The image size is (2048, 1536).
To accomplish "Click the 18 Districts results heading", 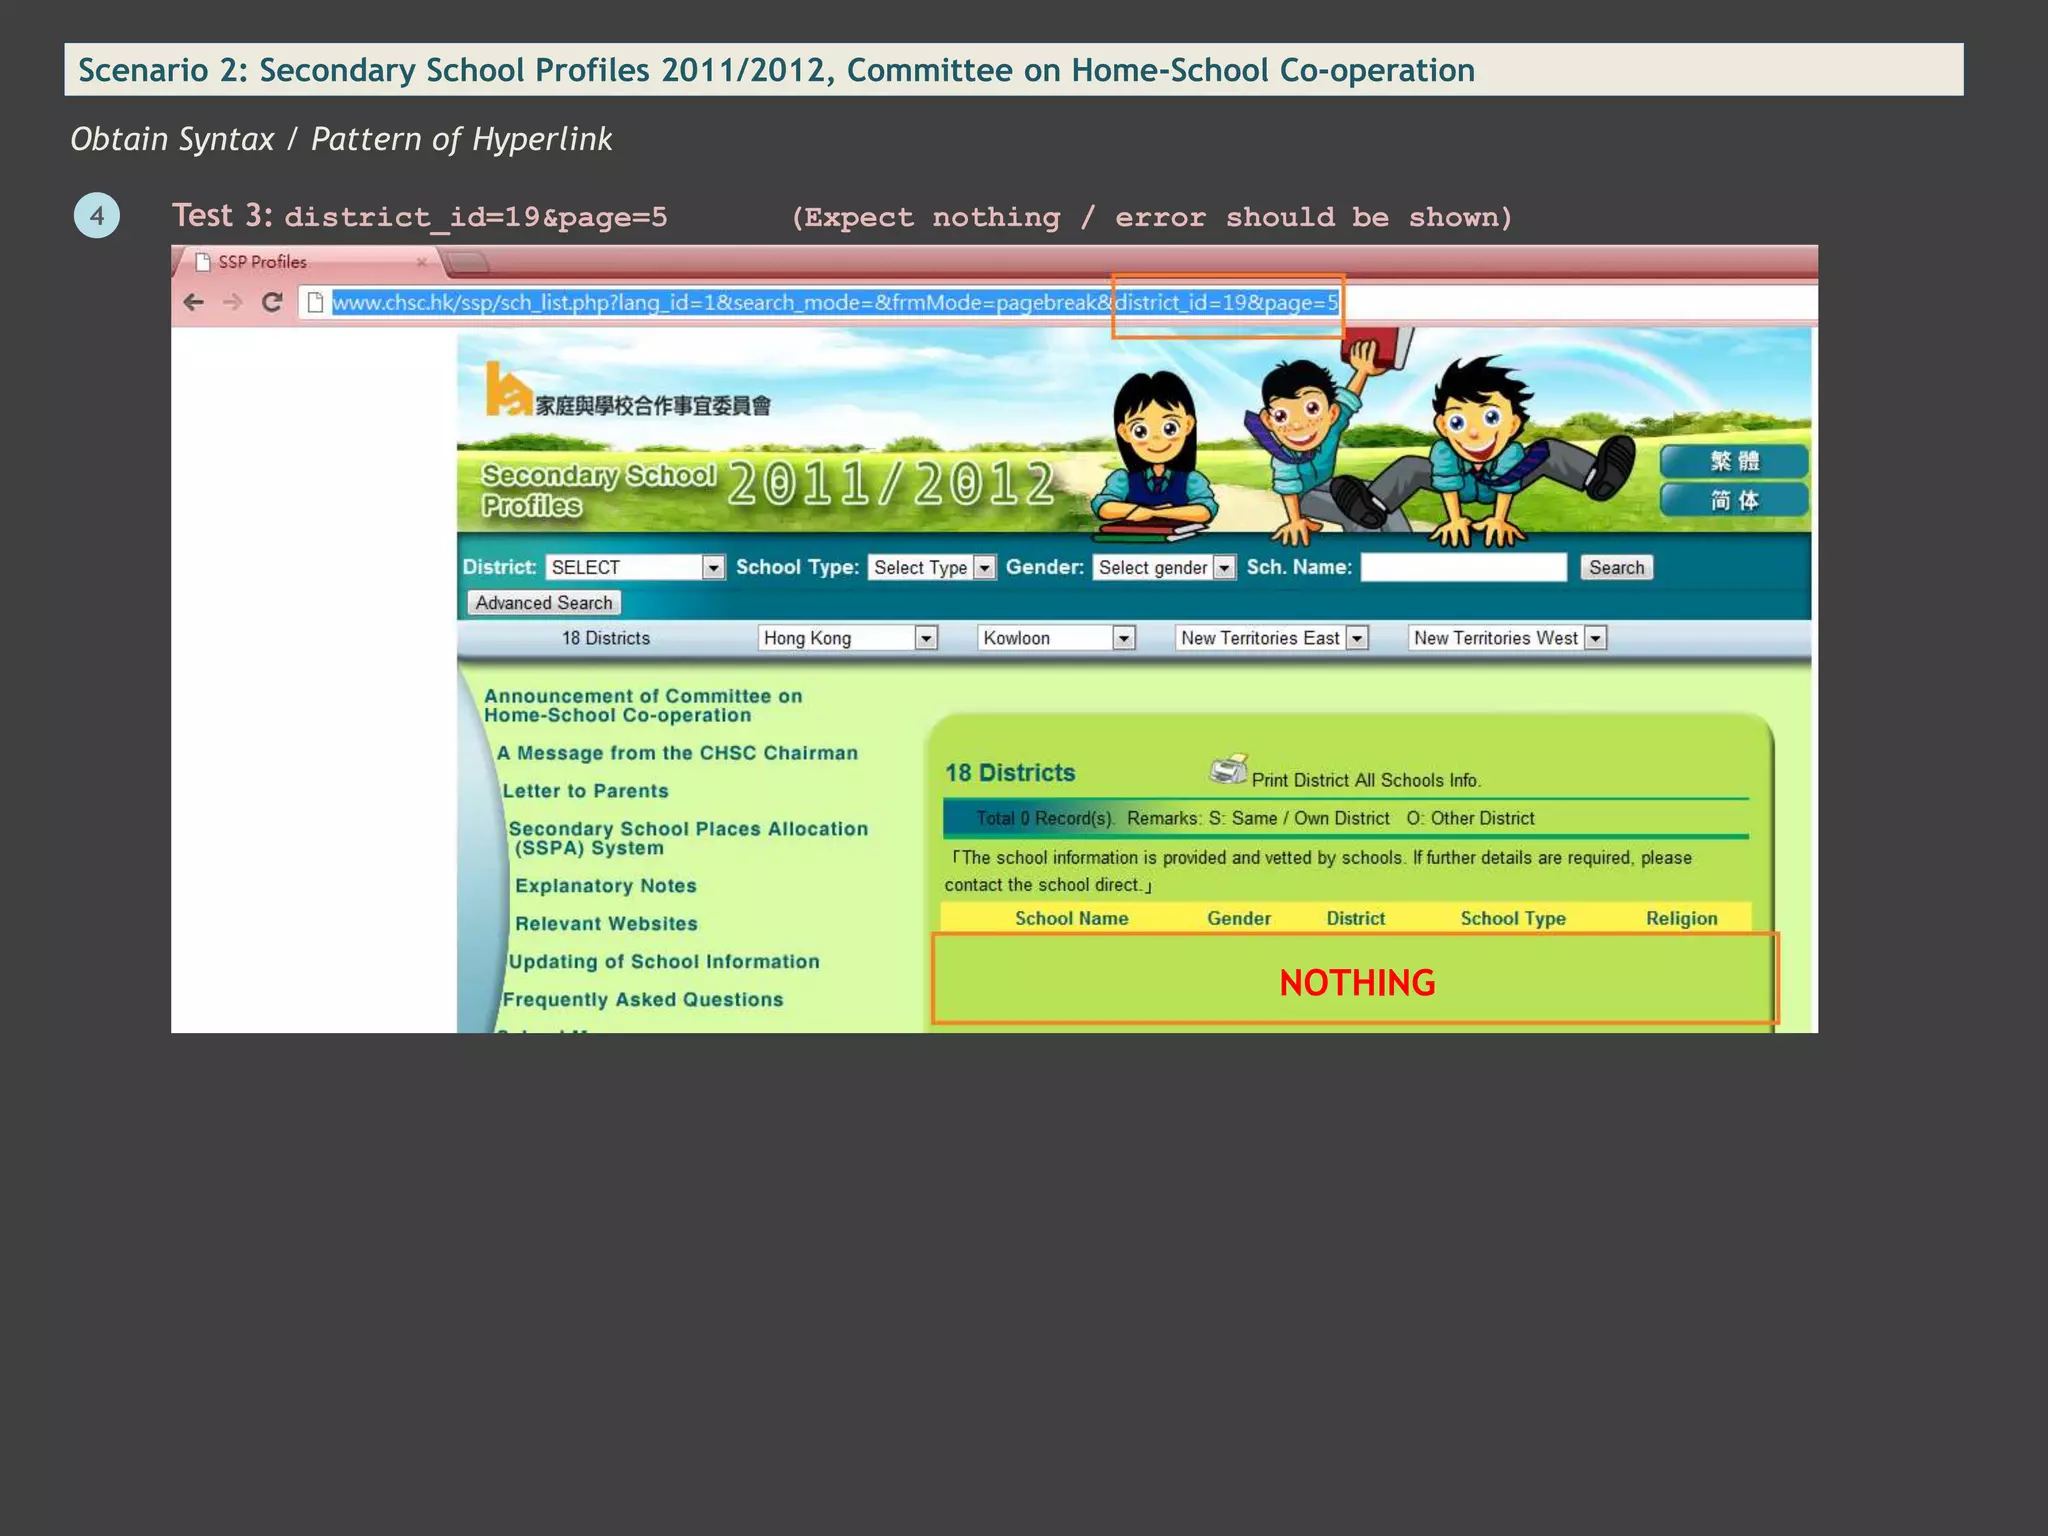I will point(1010,773).
